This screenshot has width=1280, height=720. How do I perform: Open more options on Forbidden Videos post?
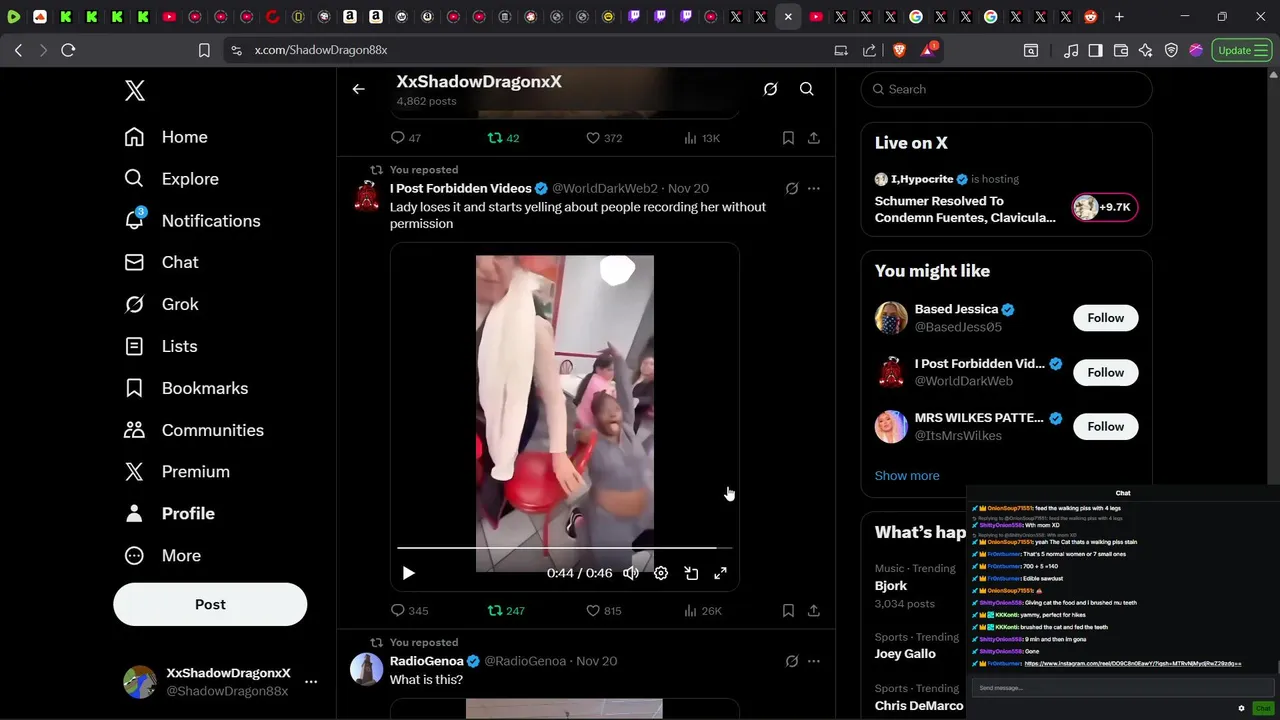point(814,188)
